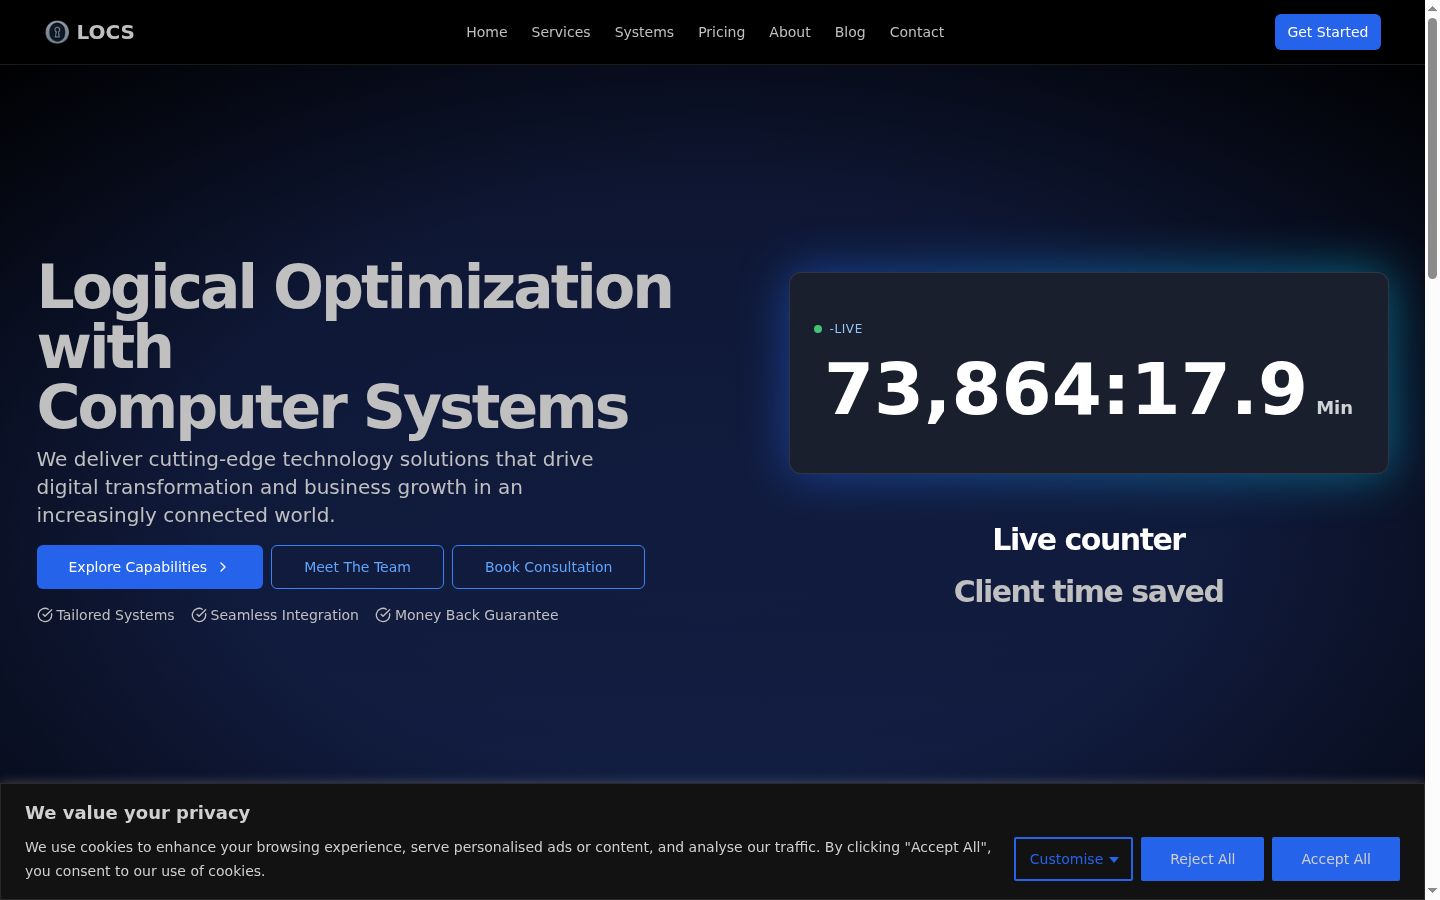The width and height of the screenshot is (1440, 900).
Task: Click the Seamless Integration checkmark icon
Action: coord(199,615)
